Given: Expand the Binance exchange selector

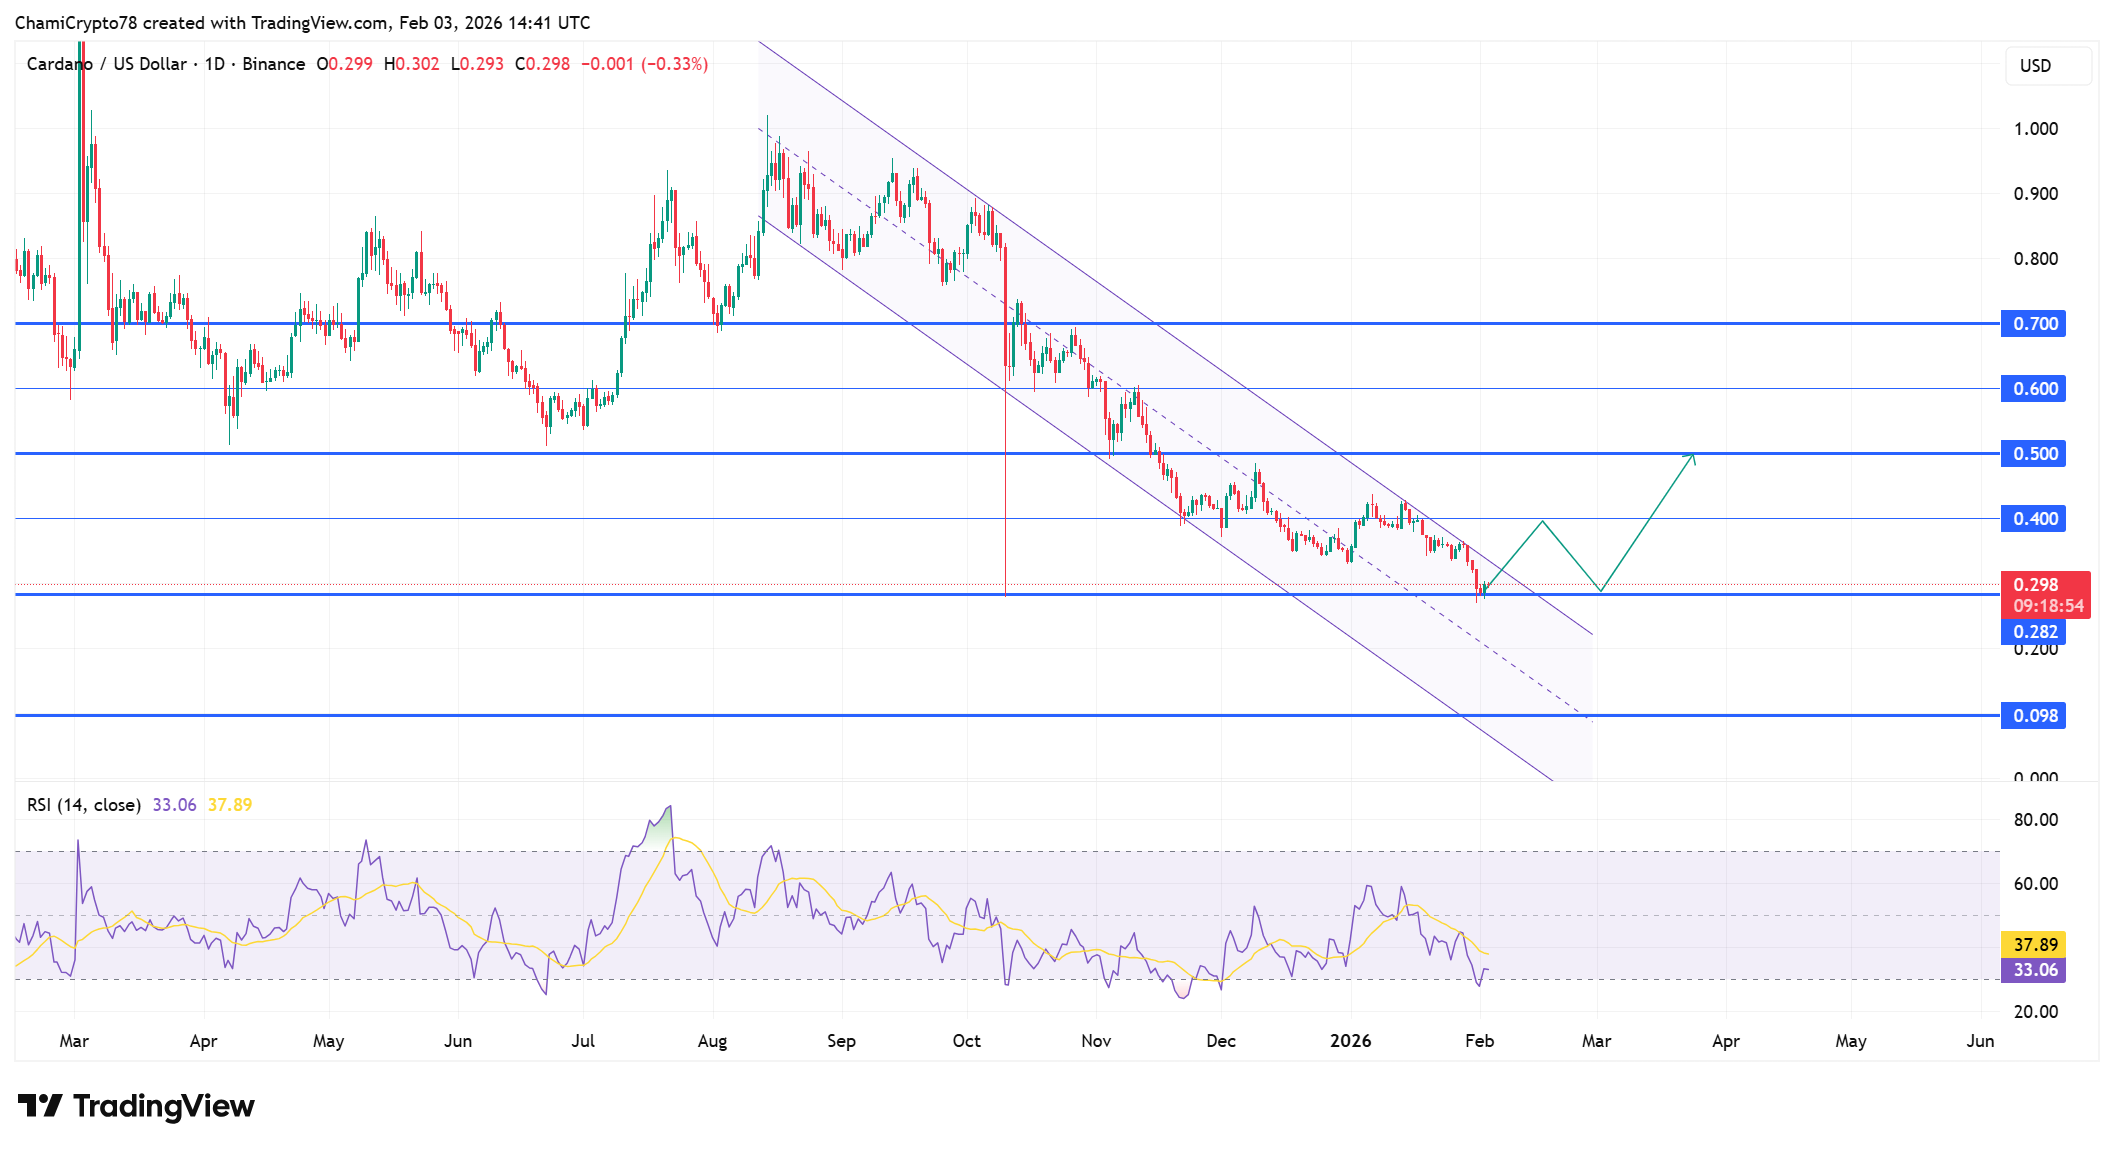Looking at the screenshot, I should pos(274,63).
